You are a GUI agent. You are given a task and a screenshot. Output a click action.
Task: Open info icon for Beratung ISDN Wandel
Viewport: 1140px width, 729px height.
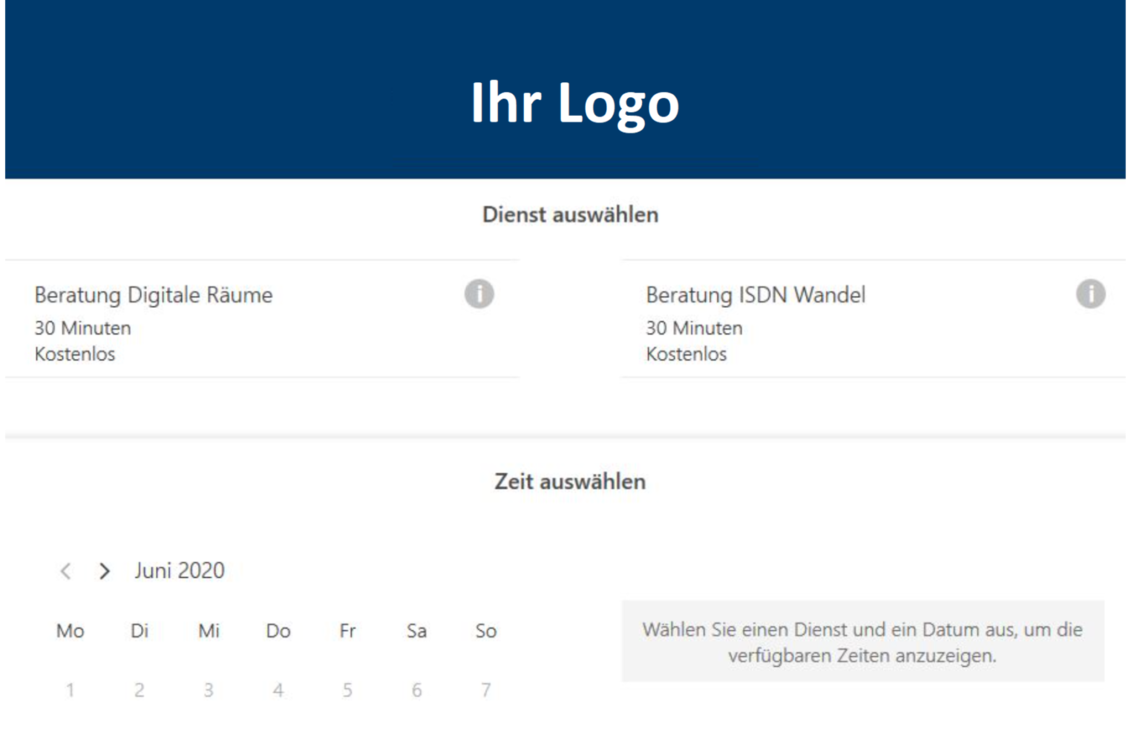(1091, 294)
